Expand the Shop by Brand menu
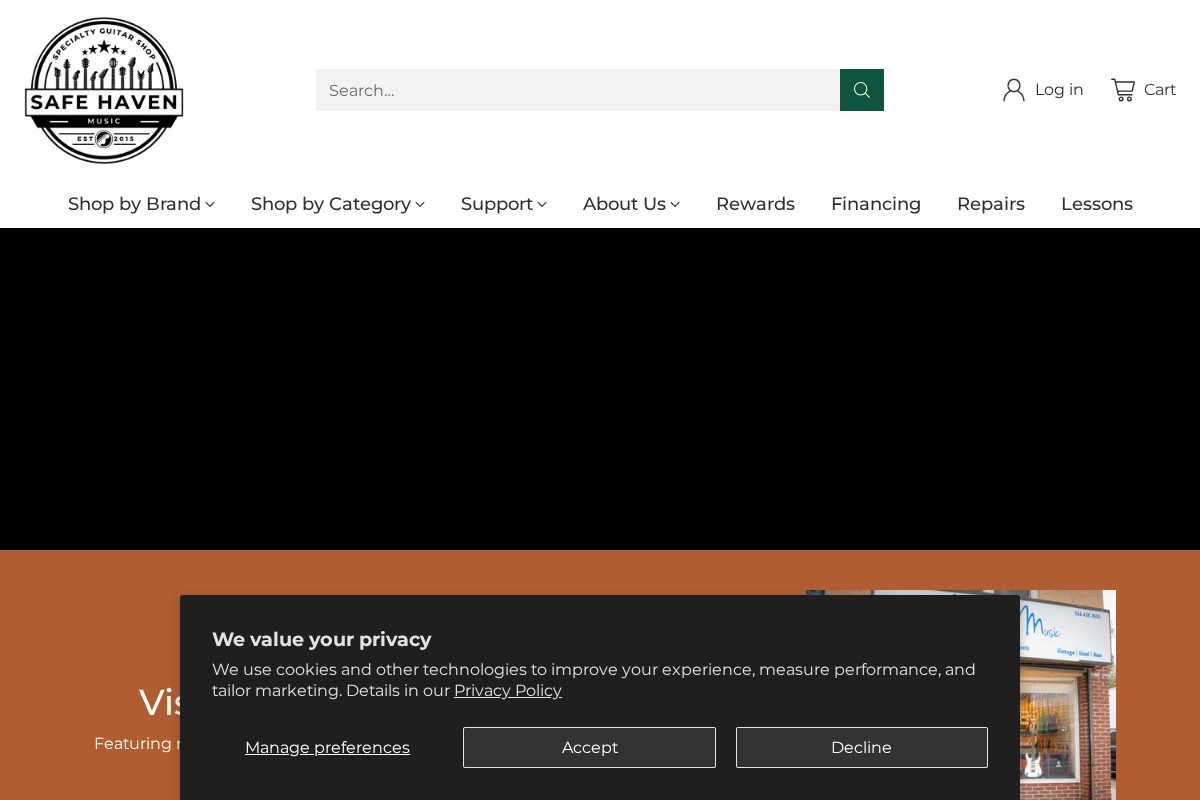This screenshot has width=1200, height=800. (x=141, y=204)
